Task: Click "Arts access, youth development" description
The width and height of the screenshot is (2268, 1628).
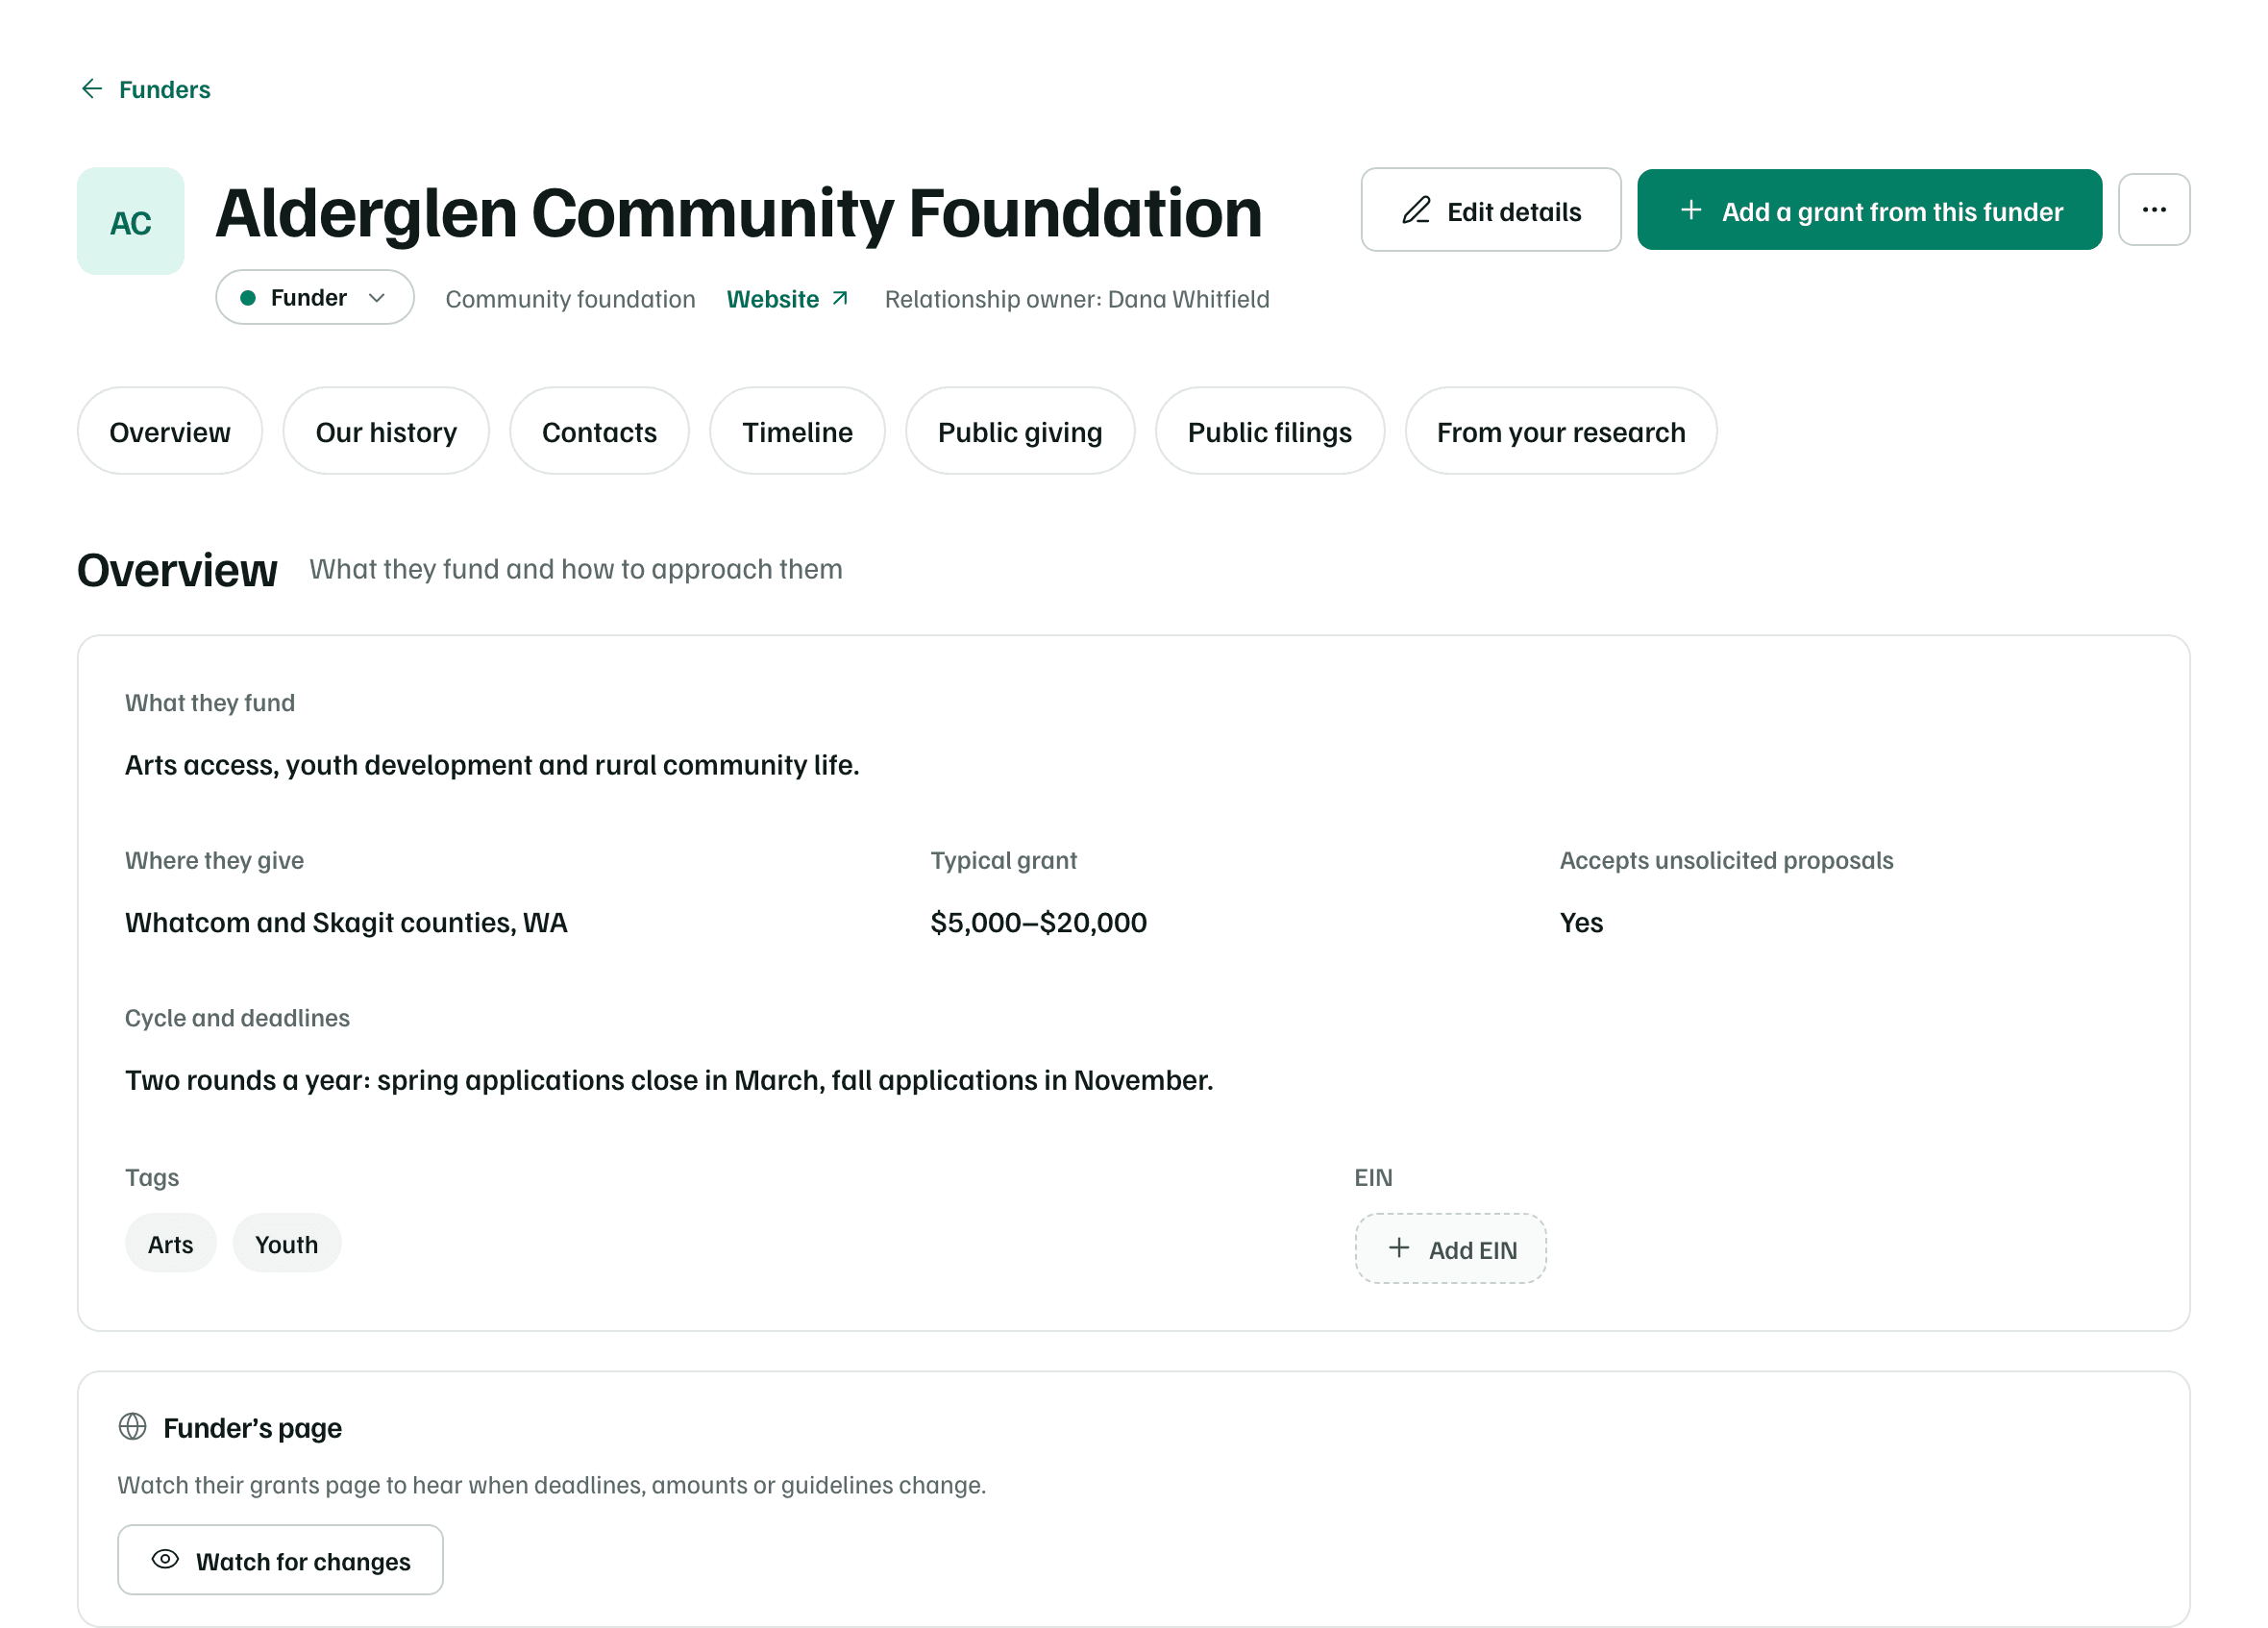Action: pos(492,765)
